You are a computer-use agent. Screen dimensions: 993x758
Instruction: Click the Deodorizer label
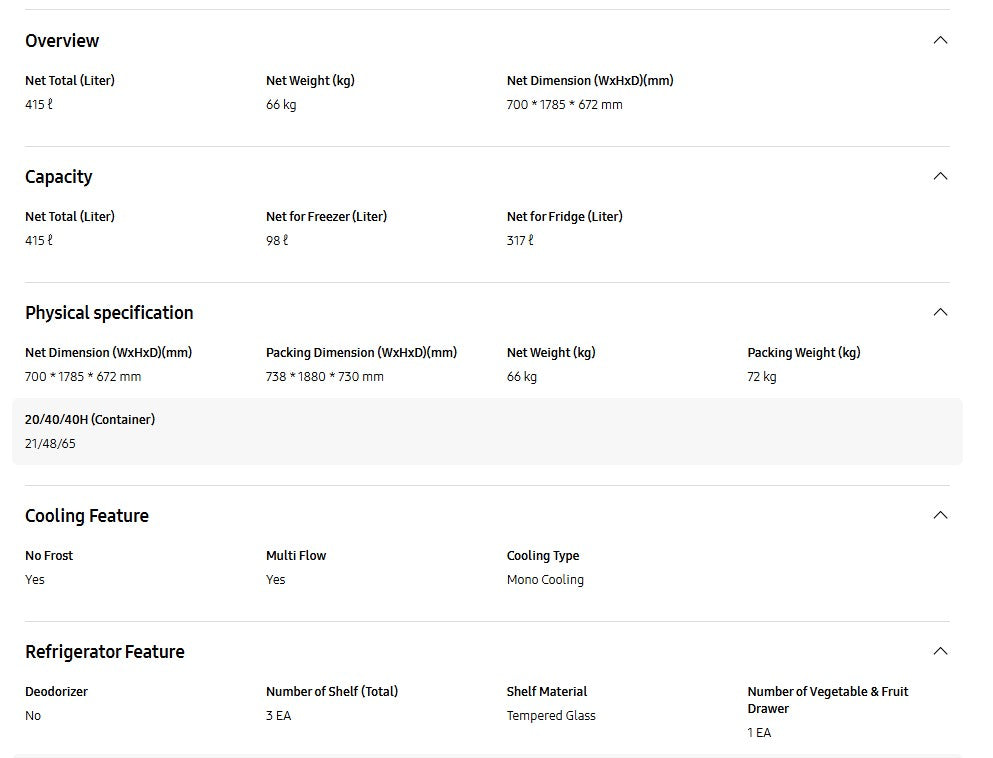pos(56,692)
